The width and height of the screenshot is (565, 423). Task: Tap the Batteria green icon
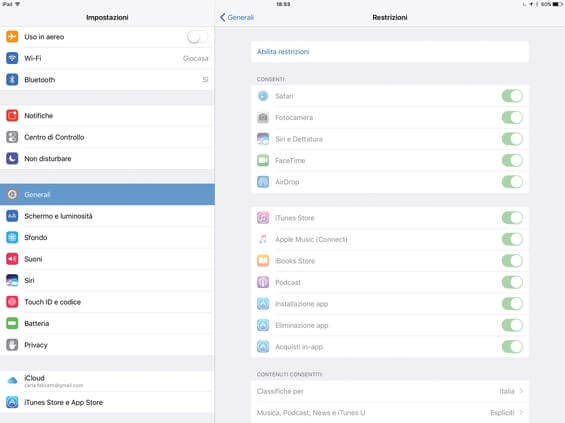(12, 324)
